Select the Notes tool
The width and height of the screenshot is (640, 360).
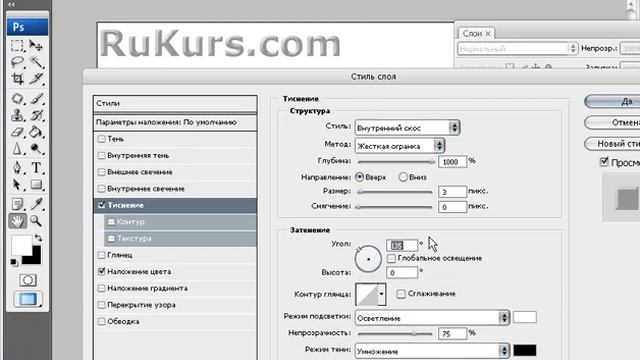17,204
